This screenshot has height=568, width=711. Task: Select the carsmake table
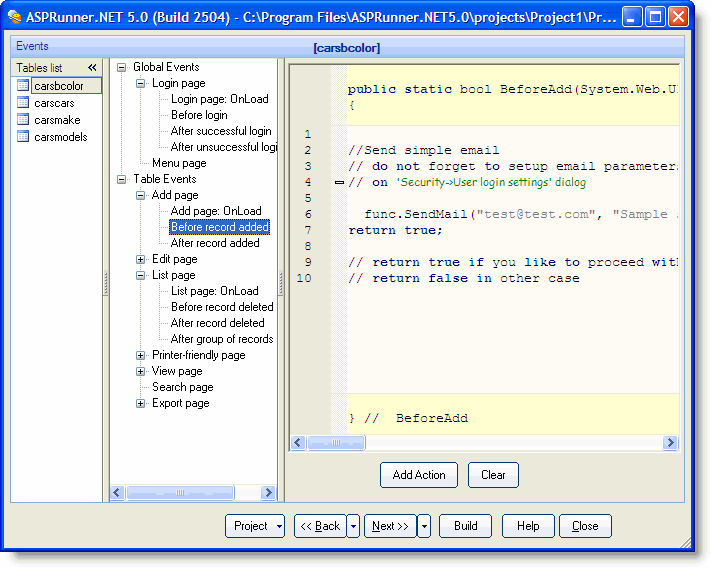(57, 120)
